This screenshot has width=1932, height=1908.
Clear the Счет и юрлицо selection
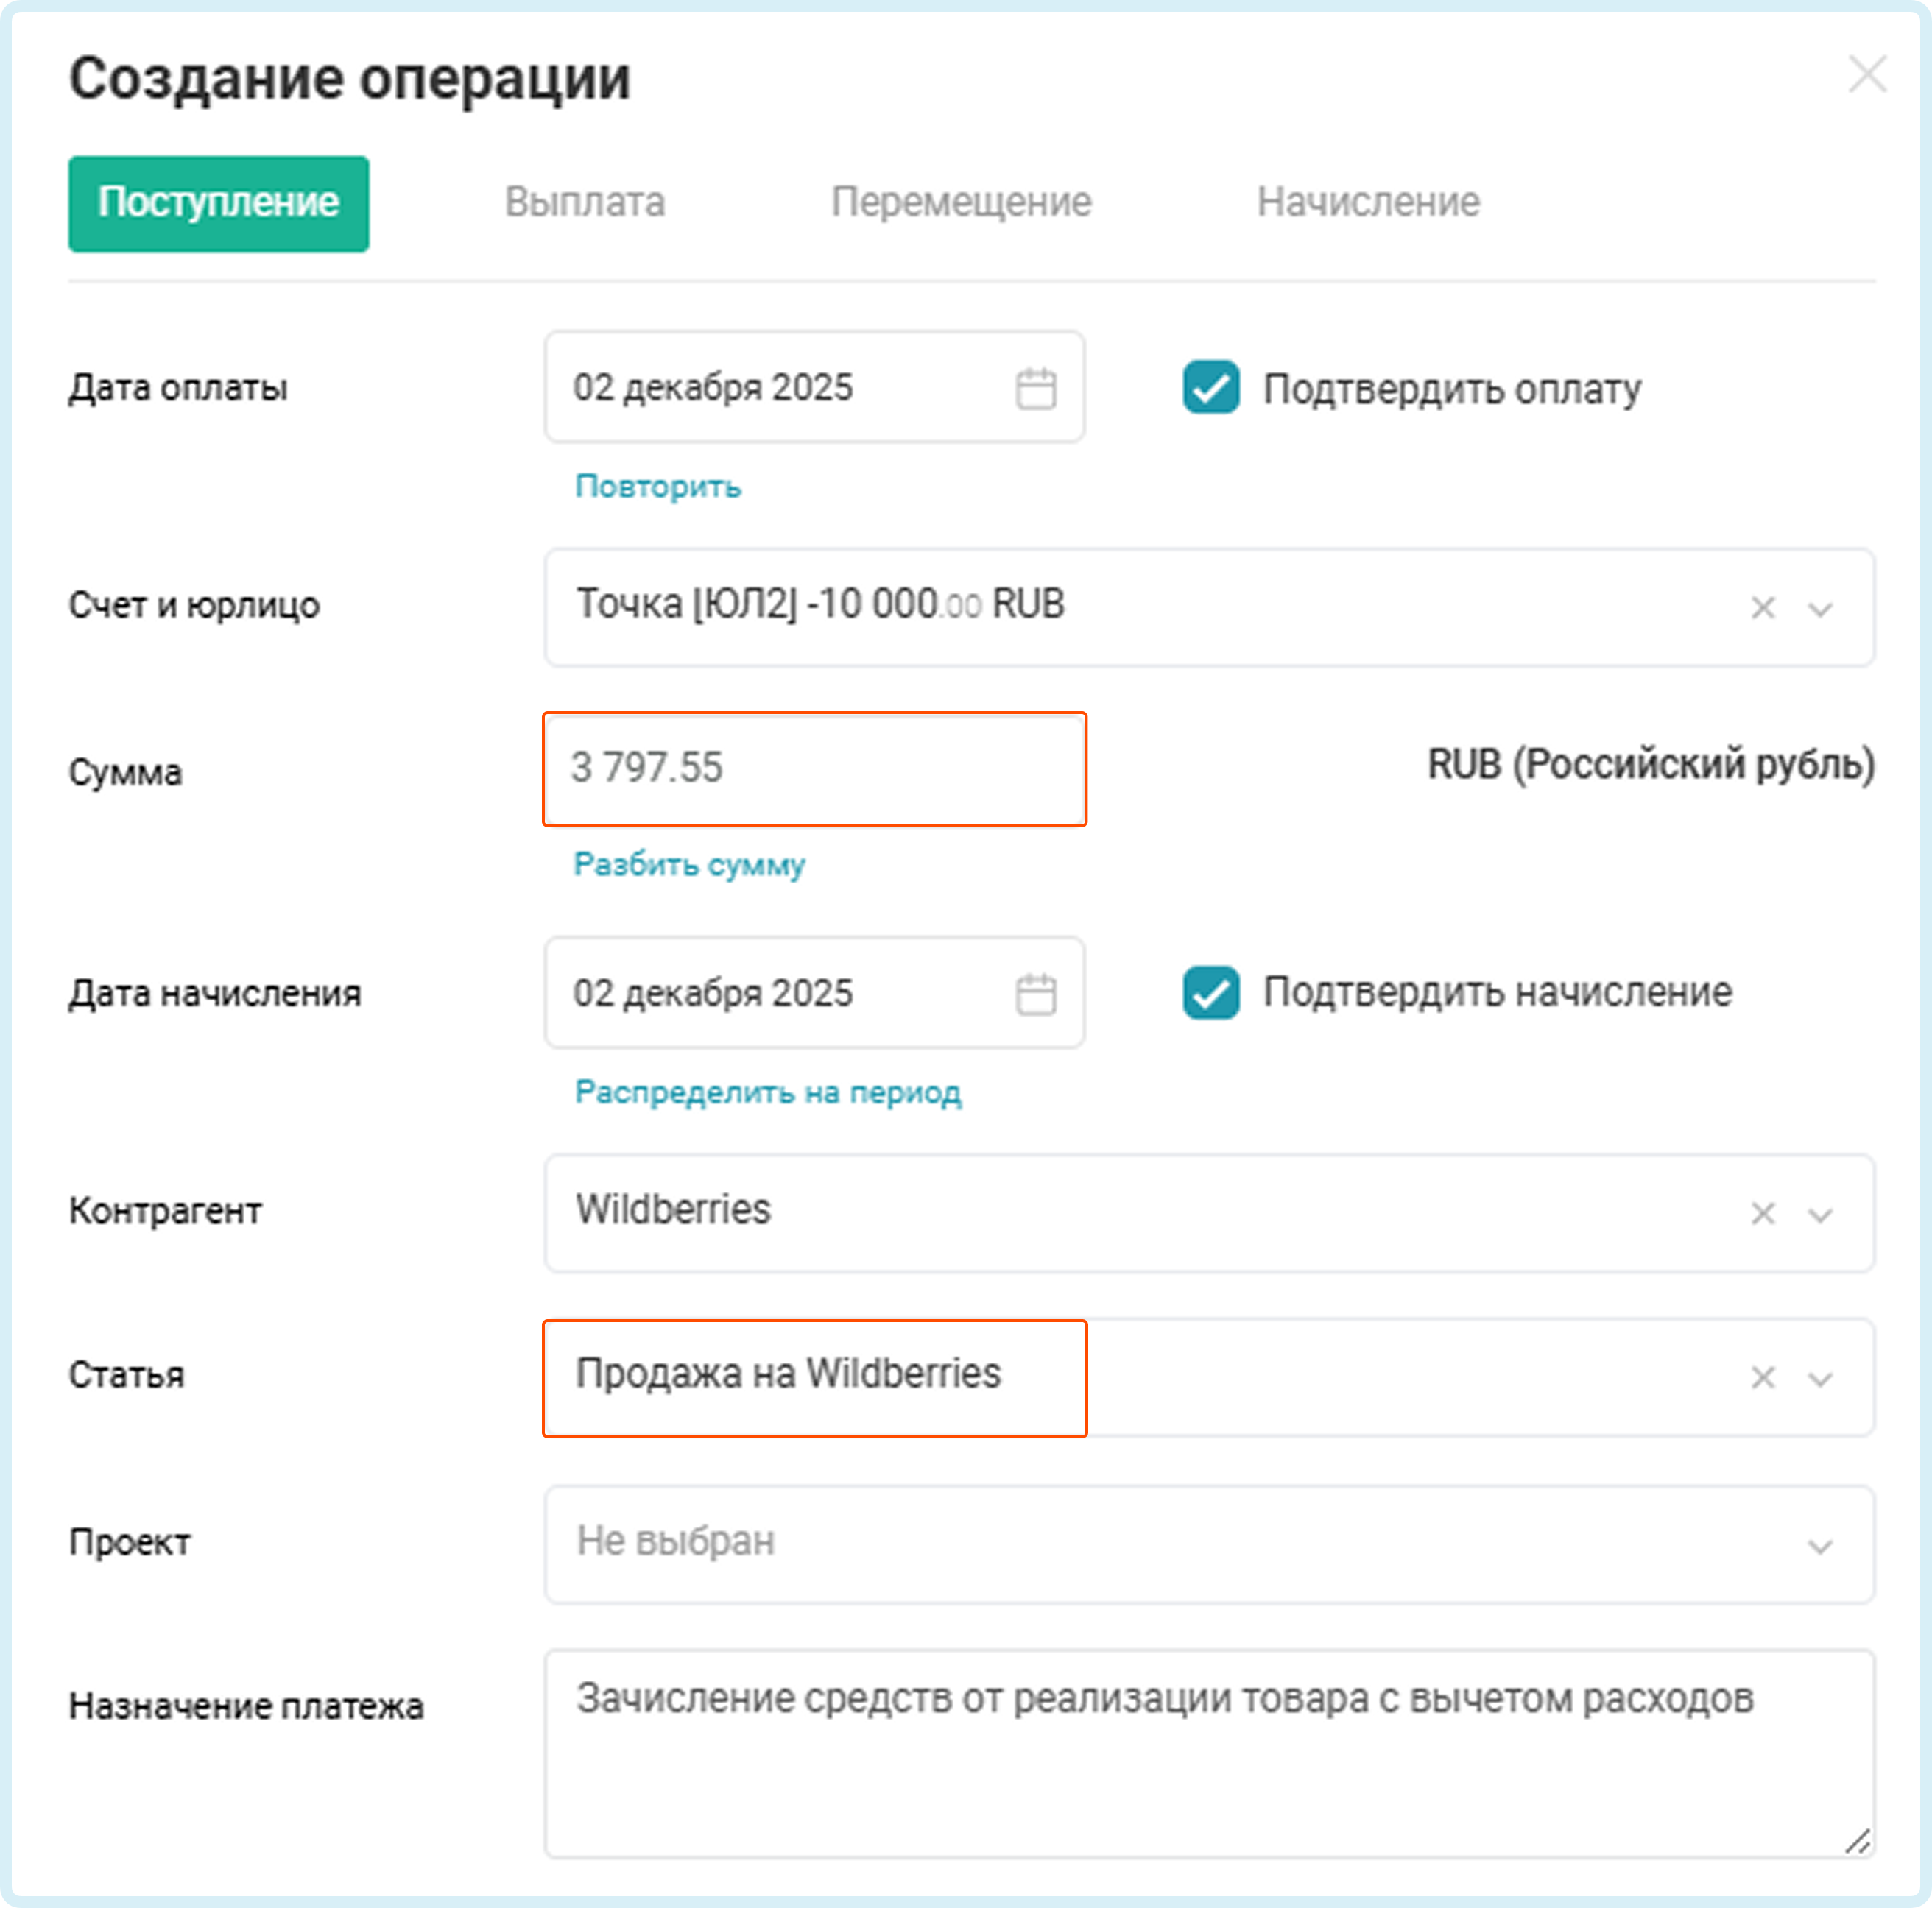click(x=1762, y=607)
